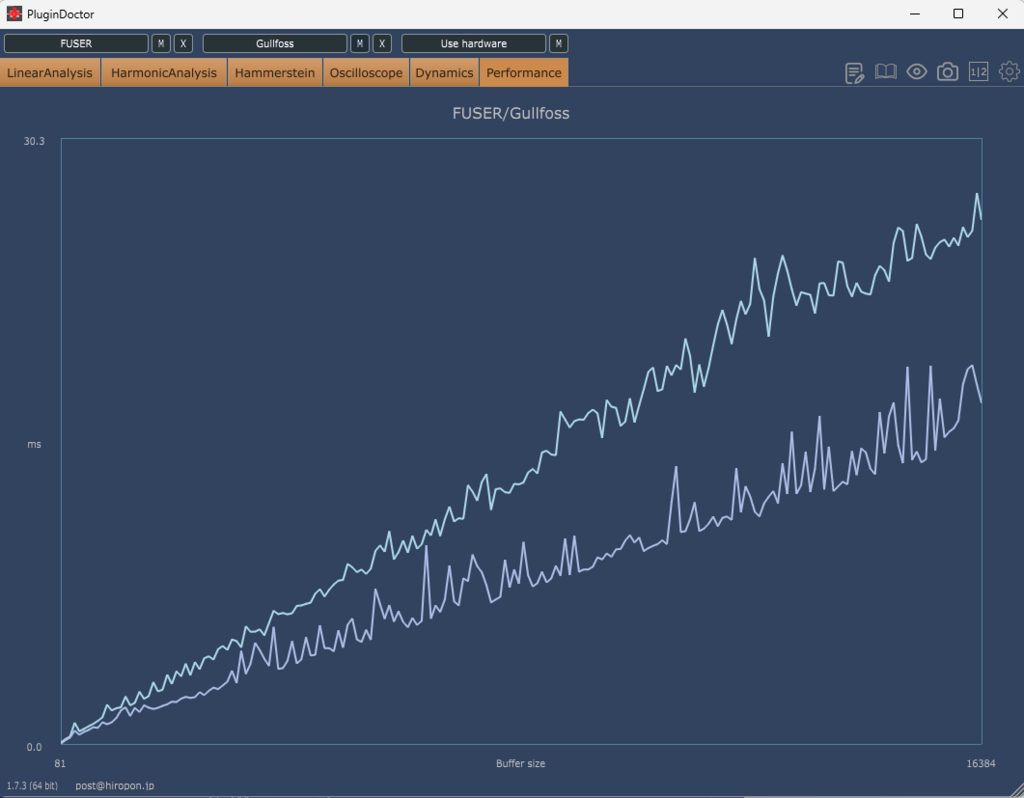Remove Gullfoss plugin with X button

tap(382, 44)
